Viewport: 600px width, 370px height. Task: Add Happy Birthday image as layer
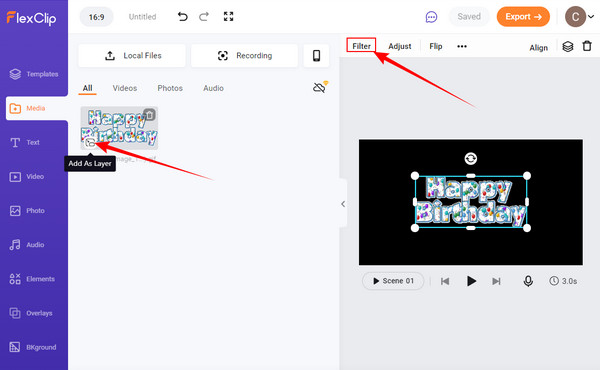(x=90, y=143)
